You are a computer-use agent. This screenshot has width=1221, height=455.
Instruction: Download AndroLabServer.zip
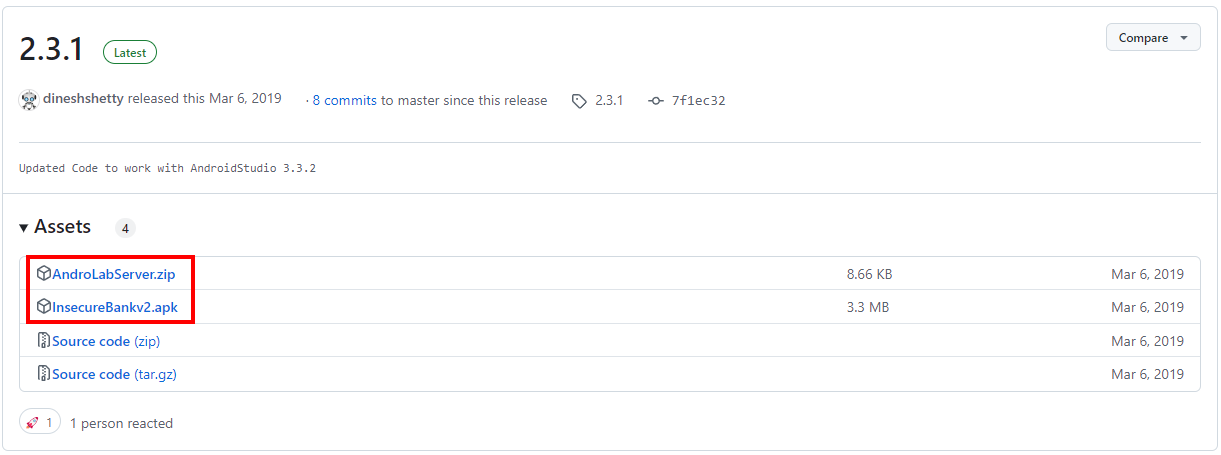[x=113, y=274]
